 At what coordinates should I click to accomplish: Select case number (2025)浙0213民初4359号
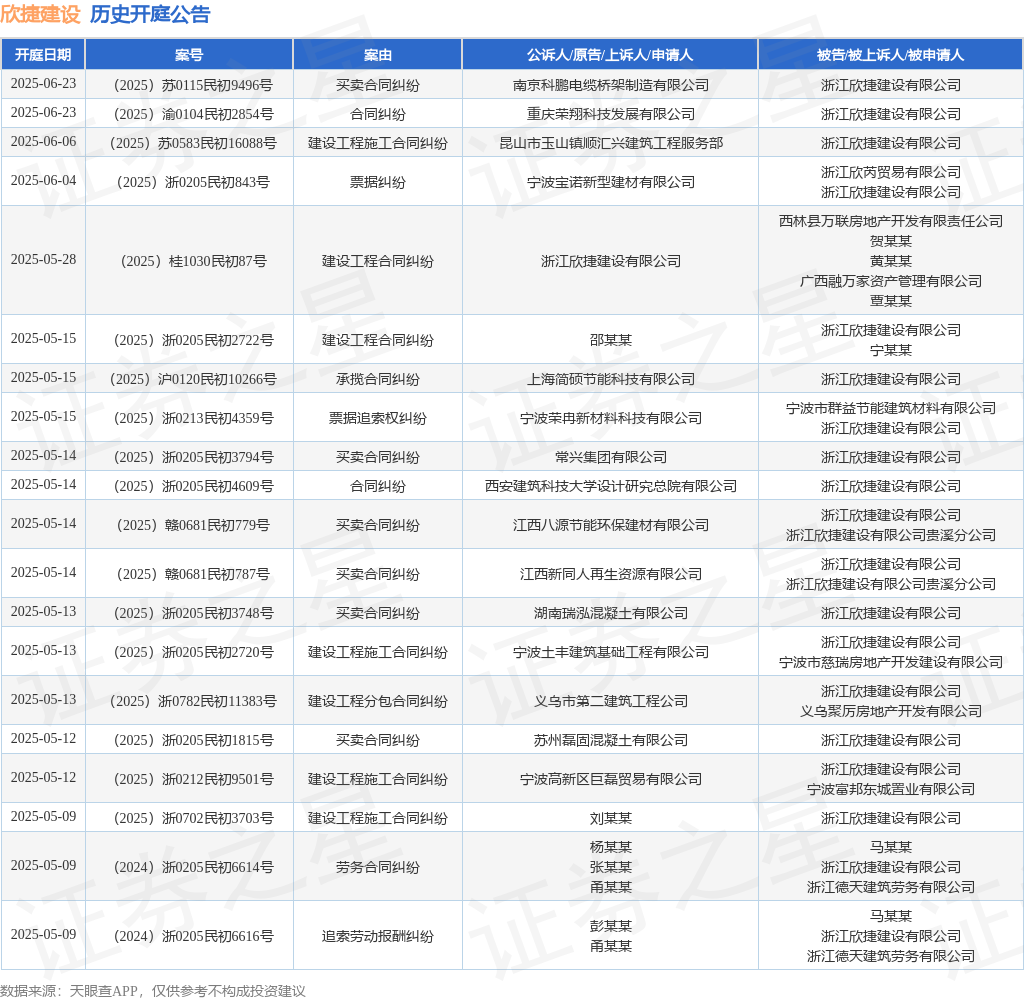[189, 418]
